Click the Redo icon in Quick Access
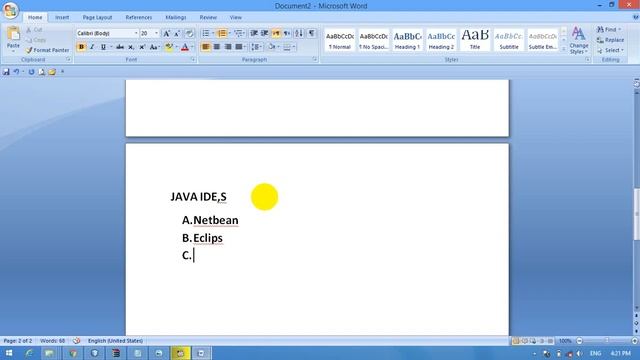Screen dimensions: 640x360 (x=31, y=72)
